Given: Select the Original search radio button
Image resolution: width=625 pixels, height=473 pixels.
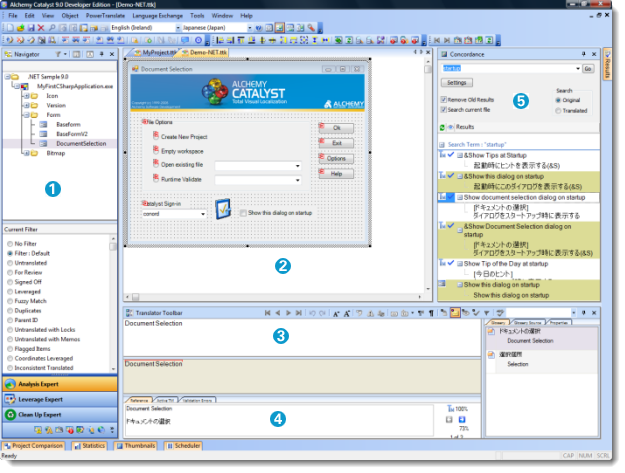Looking at the screenshot, I should click(558, 100).
